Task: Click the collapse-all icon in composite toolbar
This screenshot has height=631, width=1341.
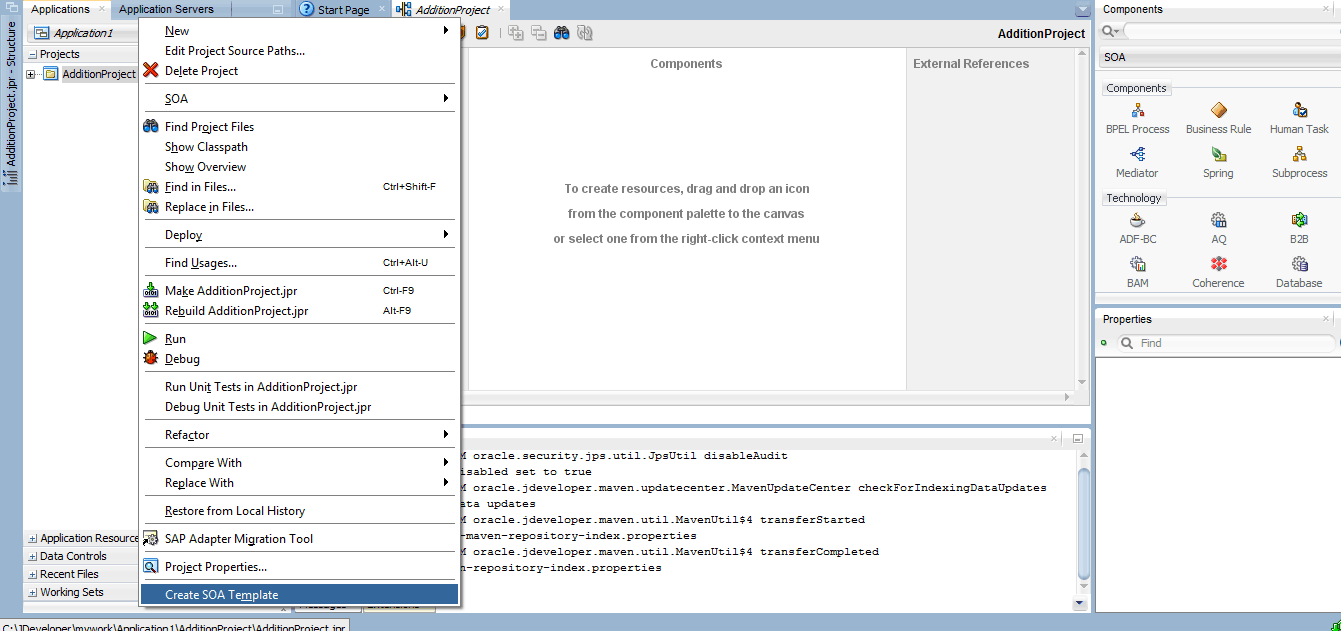Action: click(538, 33)
